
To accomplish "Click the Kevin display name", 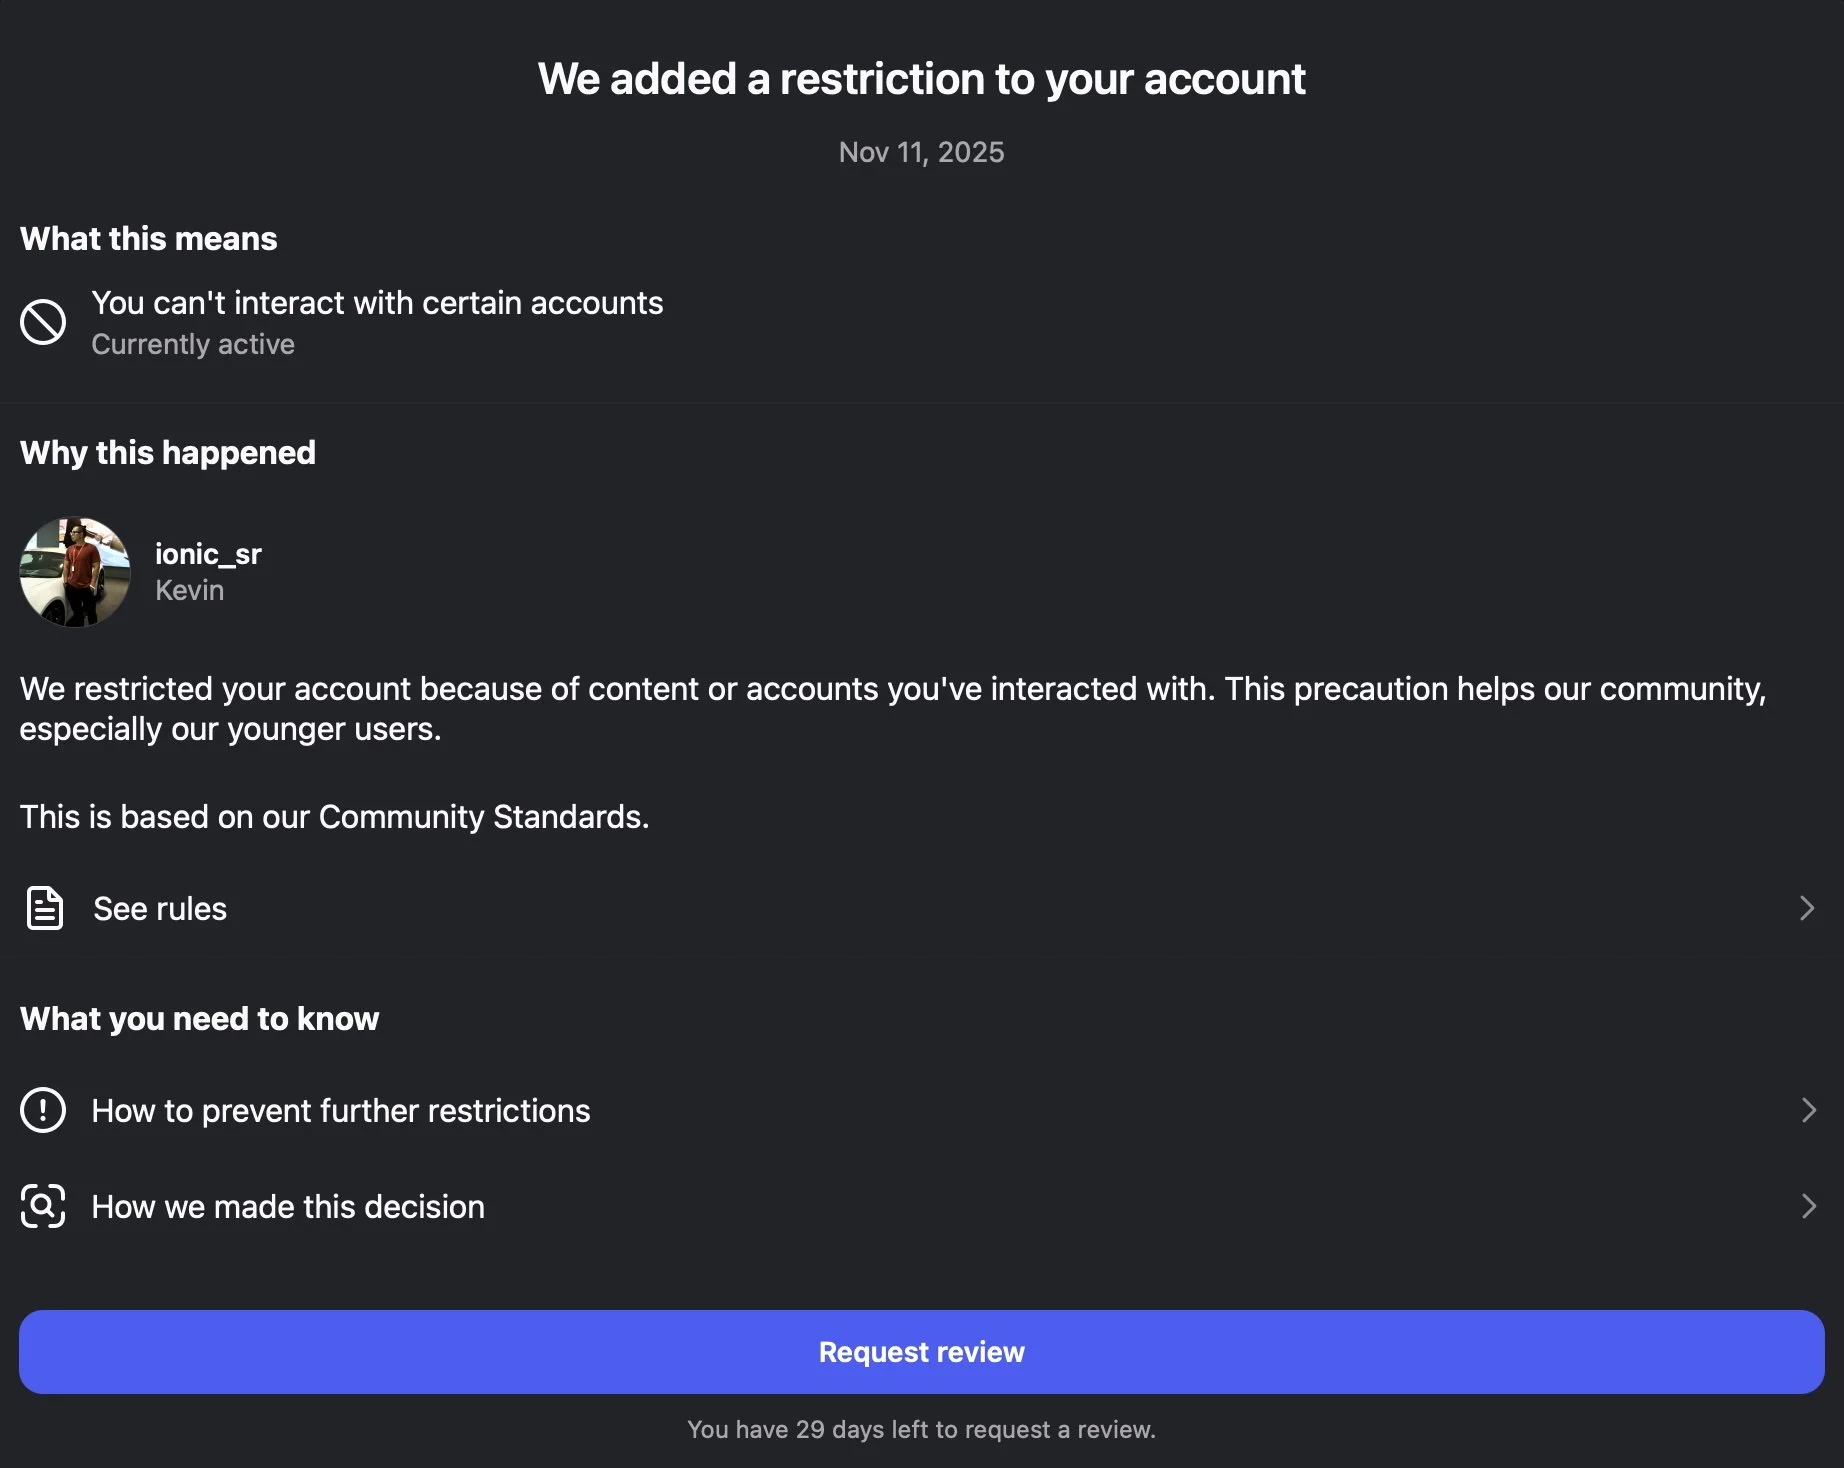I will pyautogui.click(x=189, y=590).
